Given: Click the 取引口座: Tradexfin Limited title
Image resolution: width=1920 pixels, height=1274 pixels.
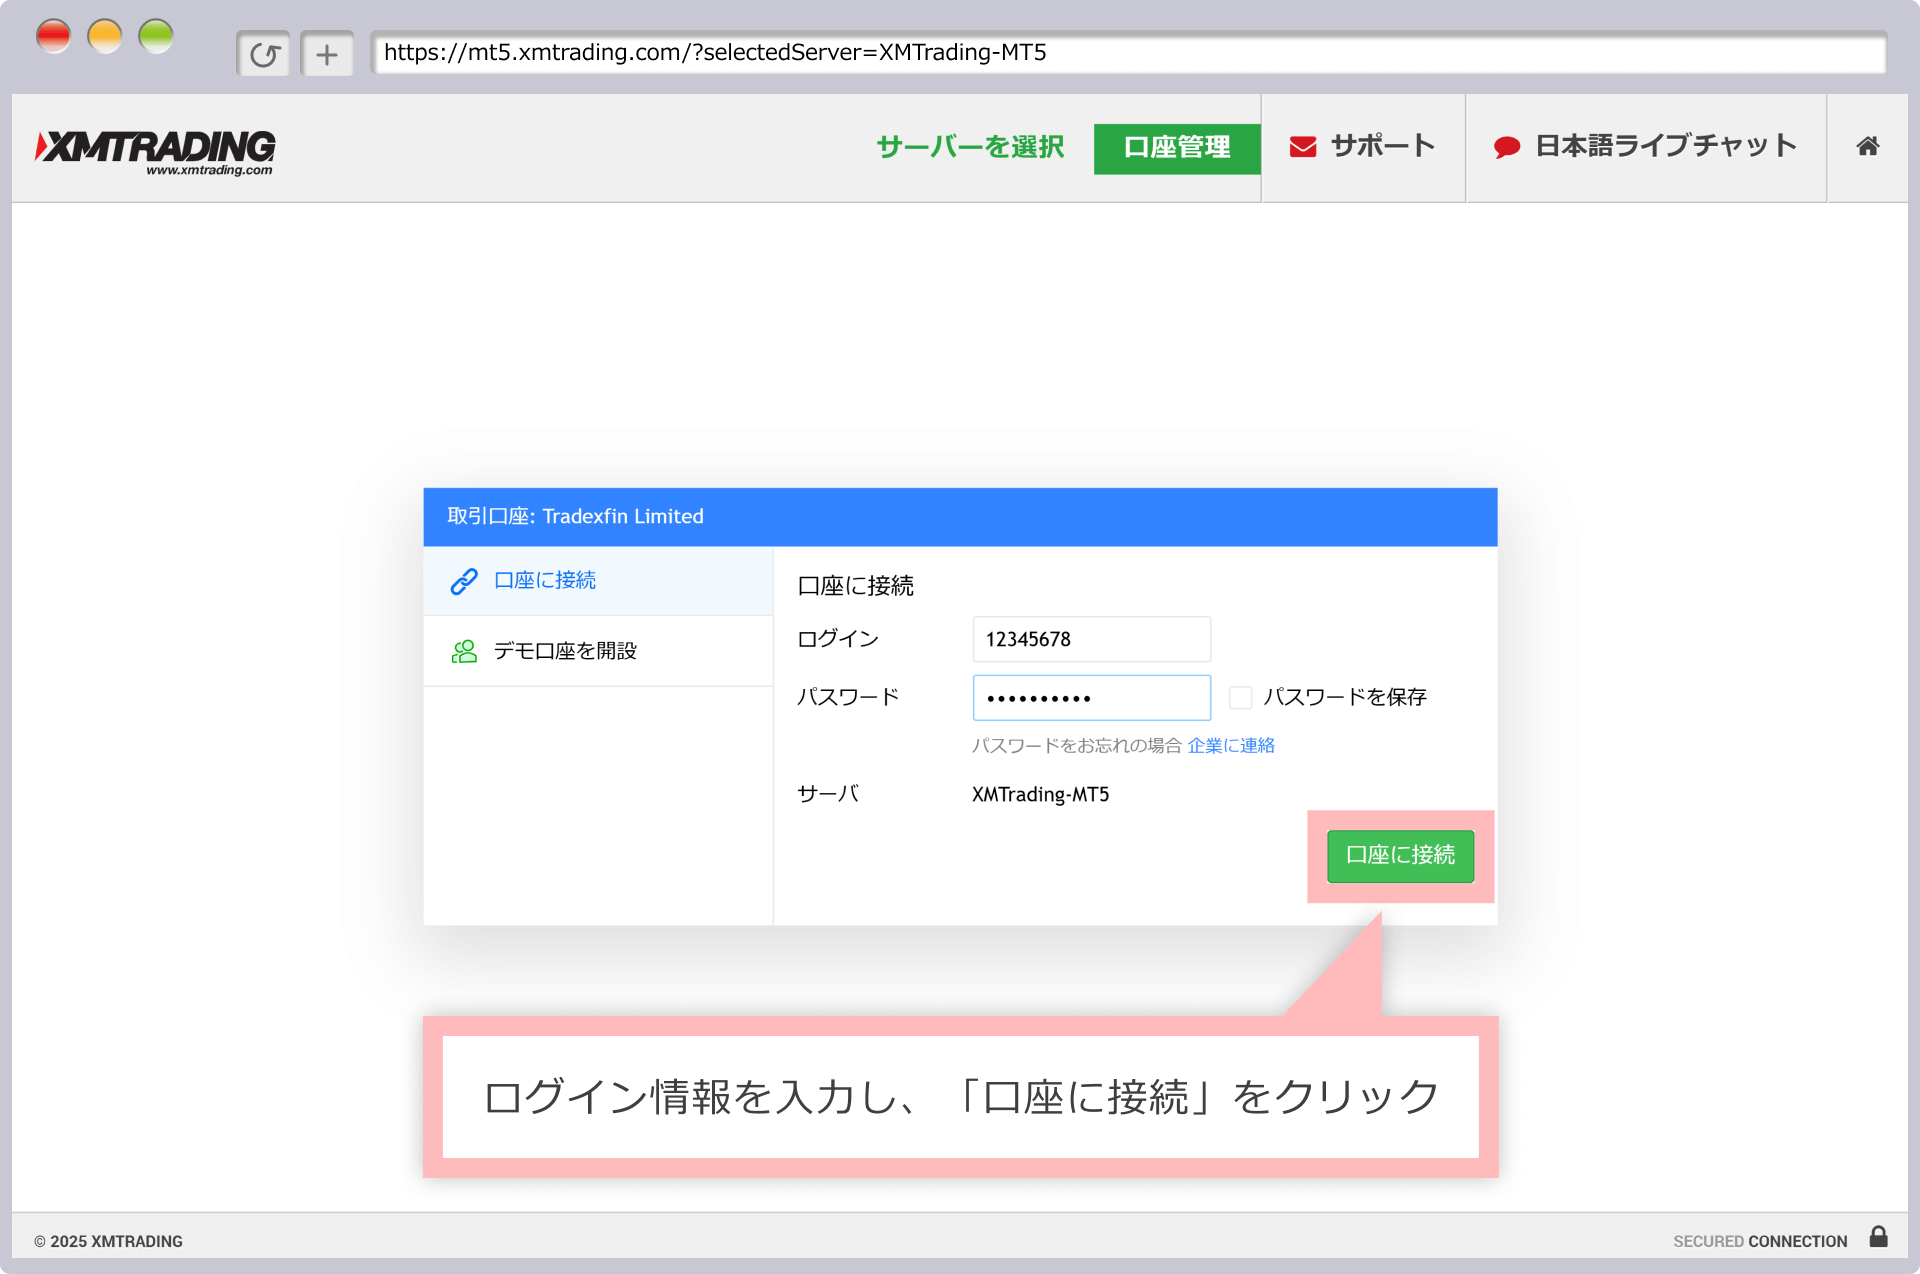Looking at the screenshot, I should pyautogui.click(x=575, y=517).
